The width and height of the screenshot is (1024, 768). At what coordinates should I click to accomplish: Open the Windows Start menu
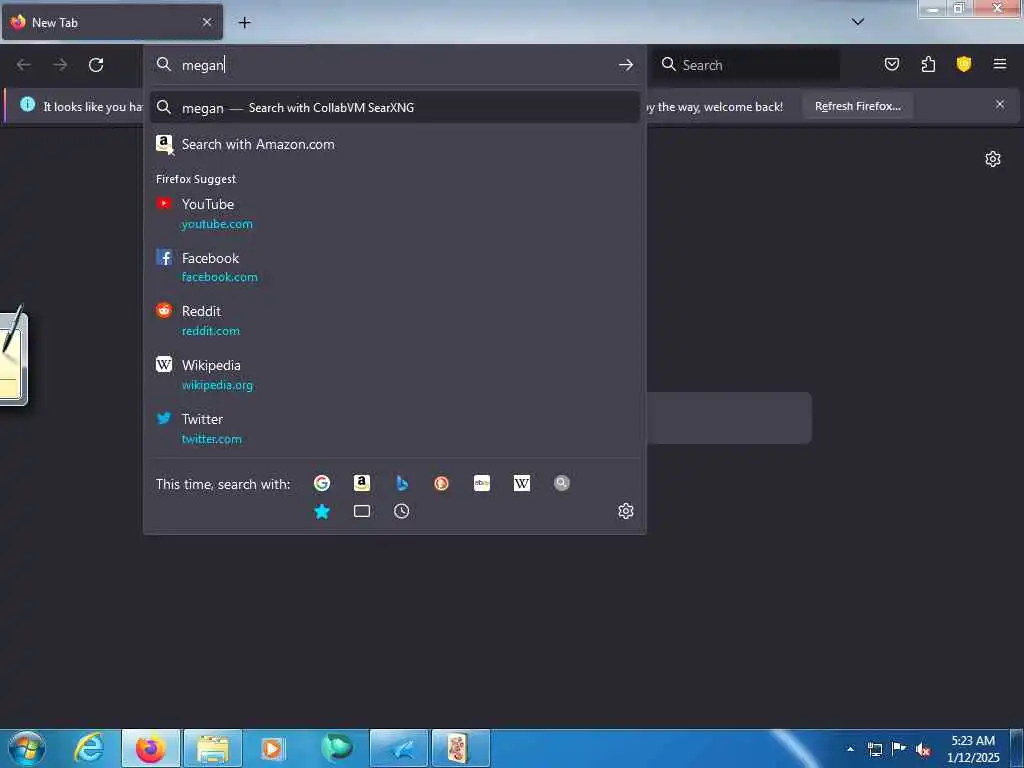pos(27,748)
